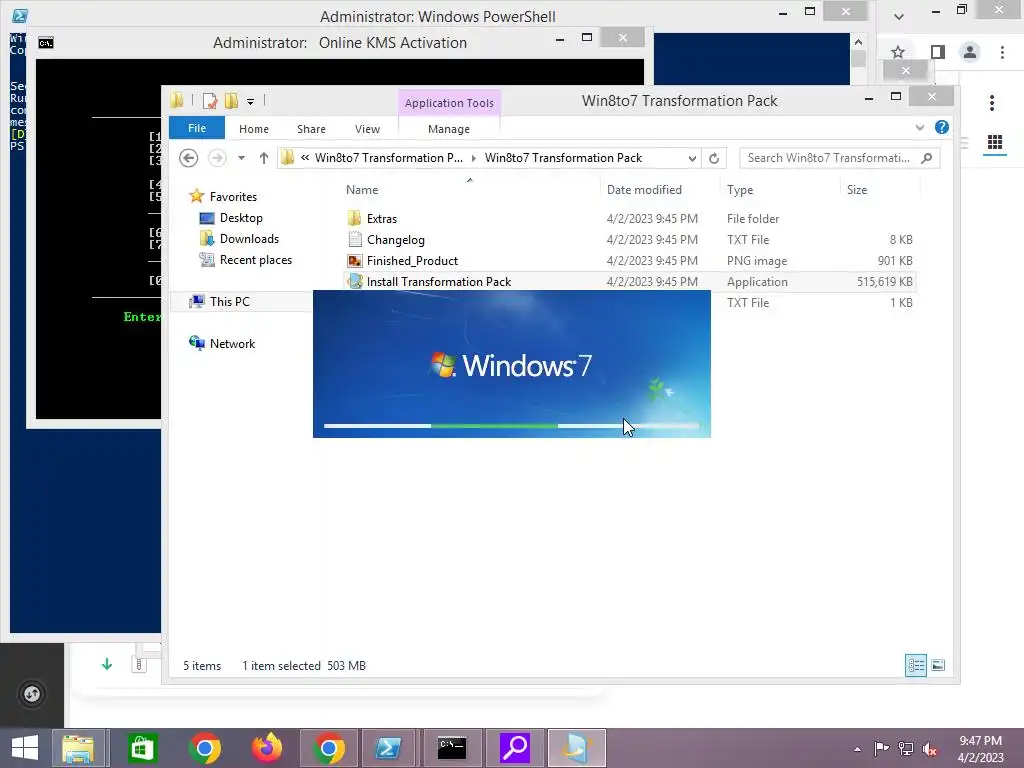Show hidden system tray icons
The width and height of the screenshot is (1024, 768).
click(857, 749)
